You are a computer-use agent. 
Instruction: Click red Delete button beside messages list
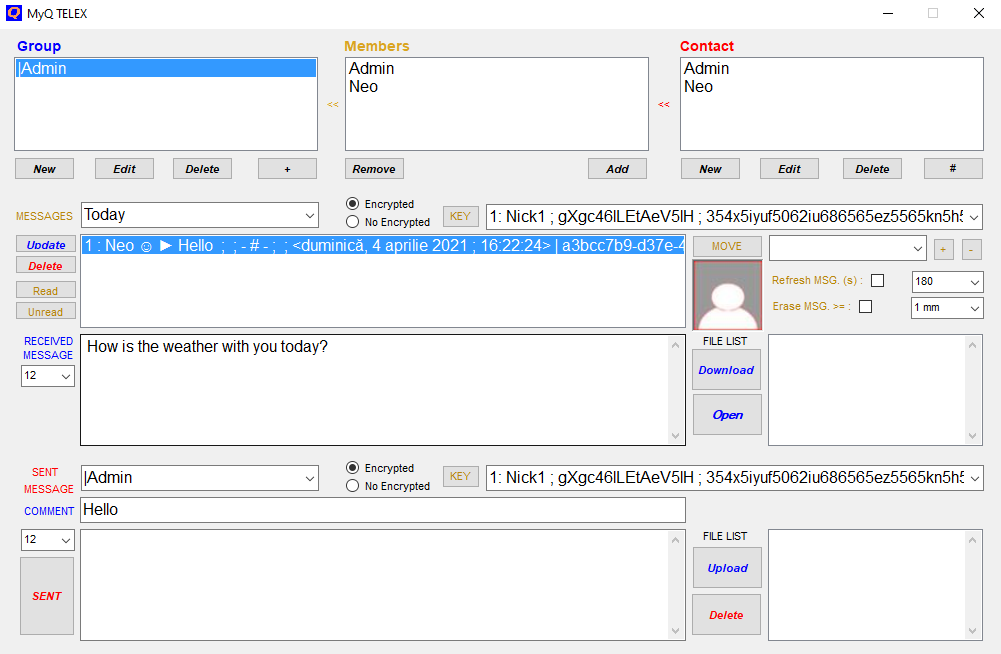click(46, 266)
